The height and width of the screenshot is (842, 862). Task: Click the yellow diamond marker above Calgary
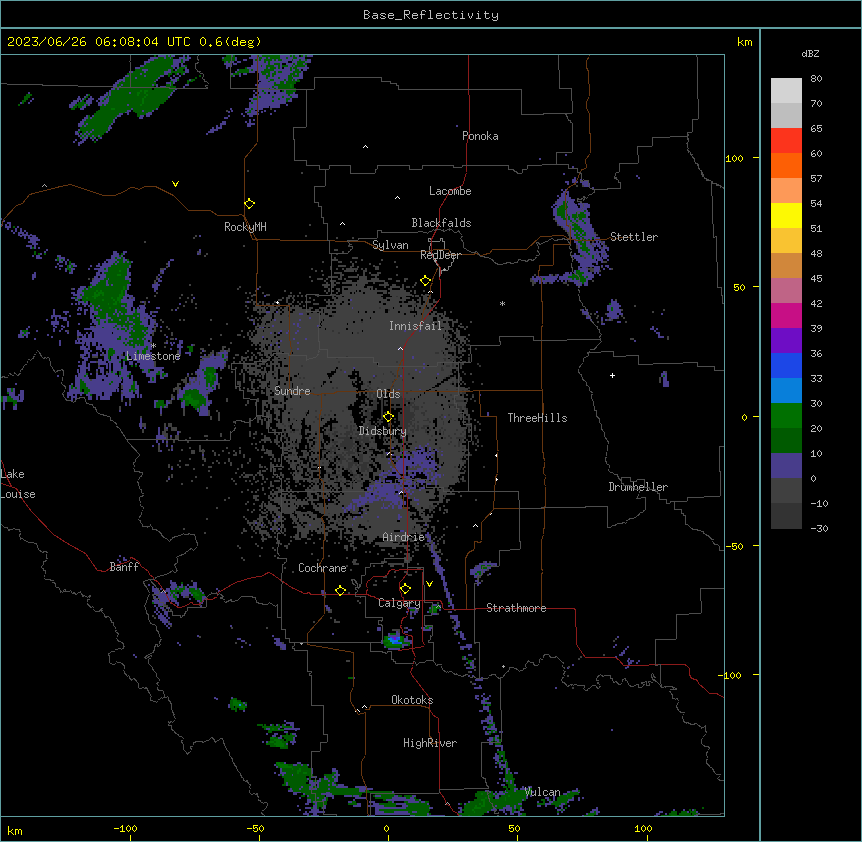tap(405, 589)
